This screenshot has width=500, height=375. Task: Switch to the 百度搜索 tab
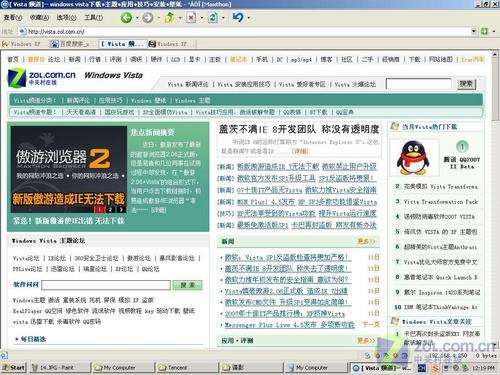click(70, 44)
